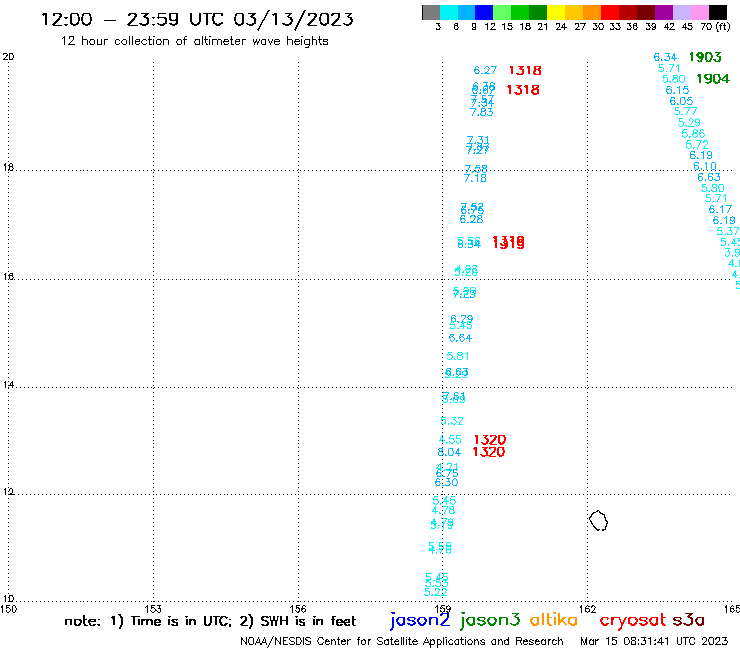
Task: Select the 4.55 wave height value
Action: pyautogui.click(x=450, y=439)
